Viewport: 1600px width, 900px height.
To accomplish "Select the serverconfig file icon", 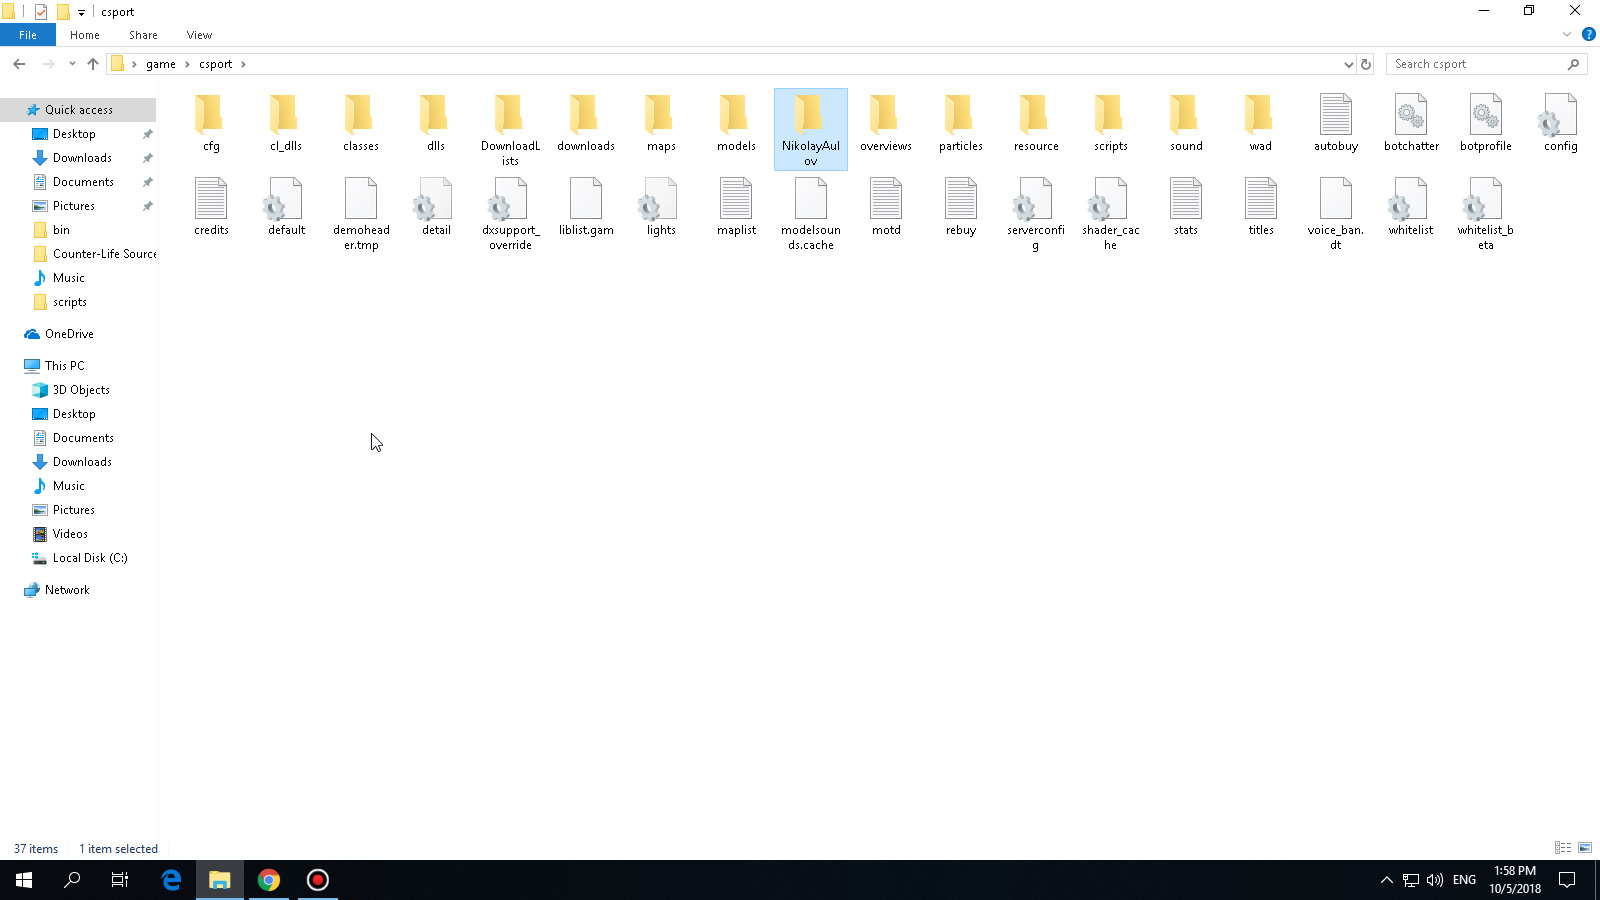I will [x=1035, y=199].
